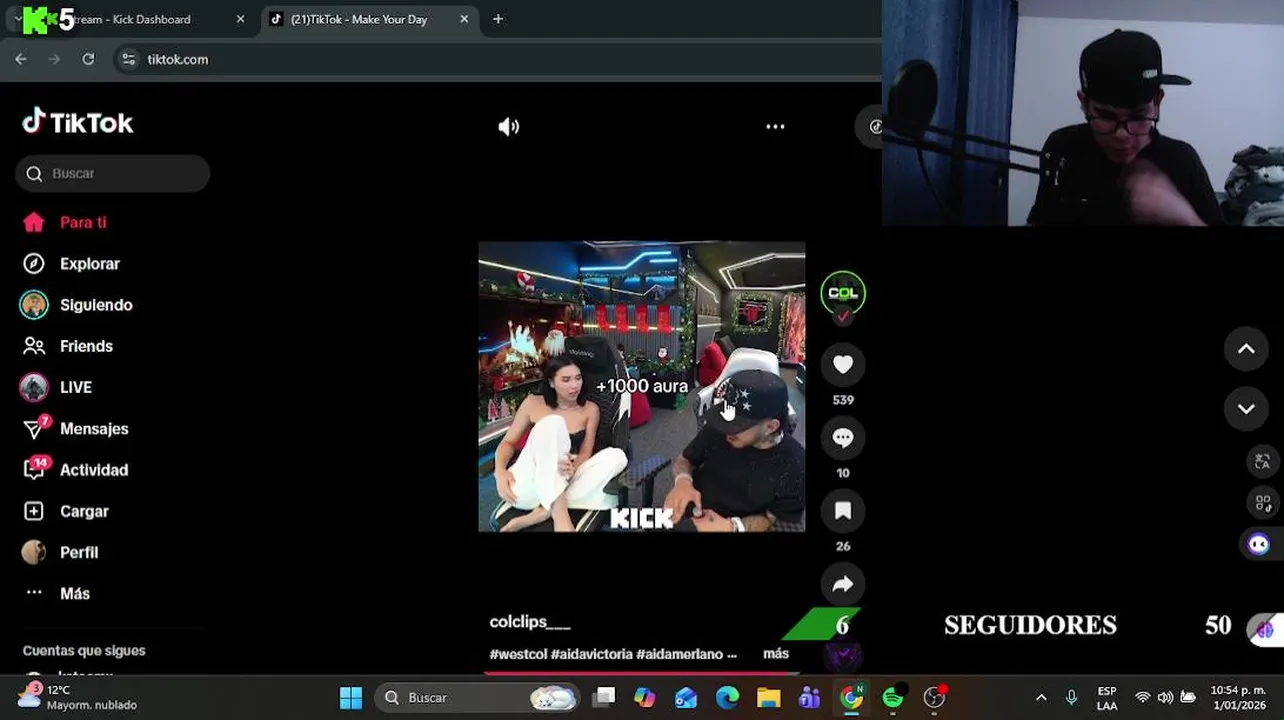
Task: Close the Kick Dashboard tab
Action: point(240,19)
